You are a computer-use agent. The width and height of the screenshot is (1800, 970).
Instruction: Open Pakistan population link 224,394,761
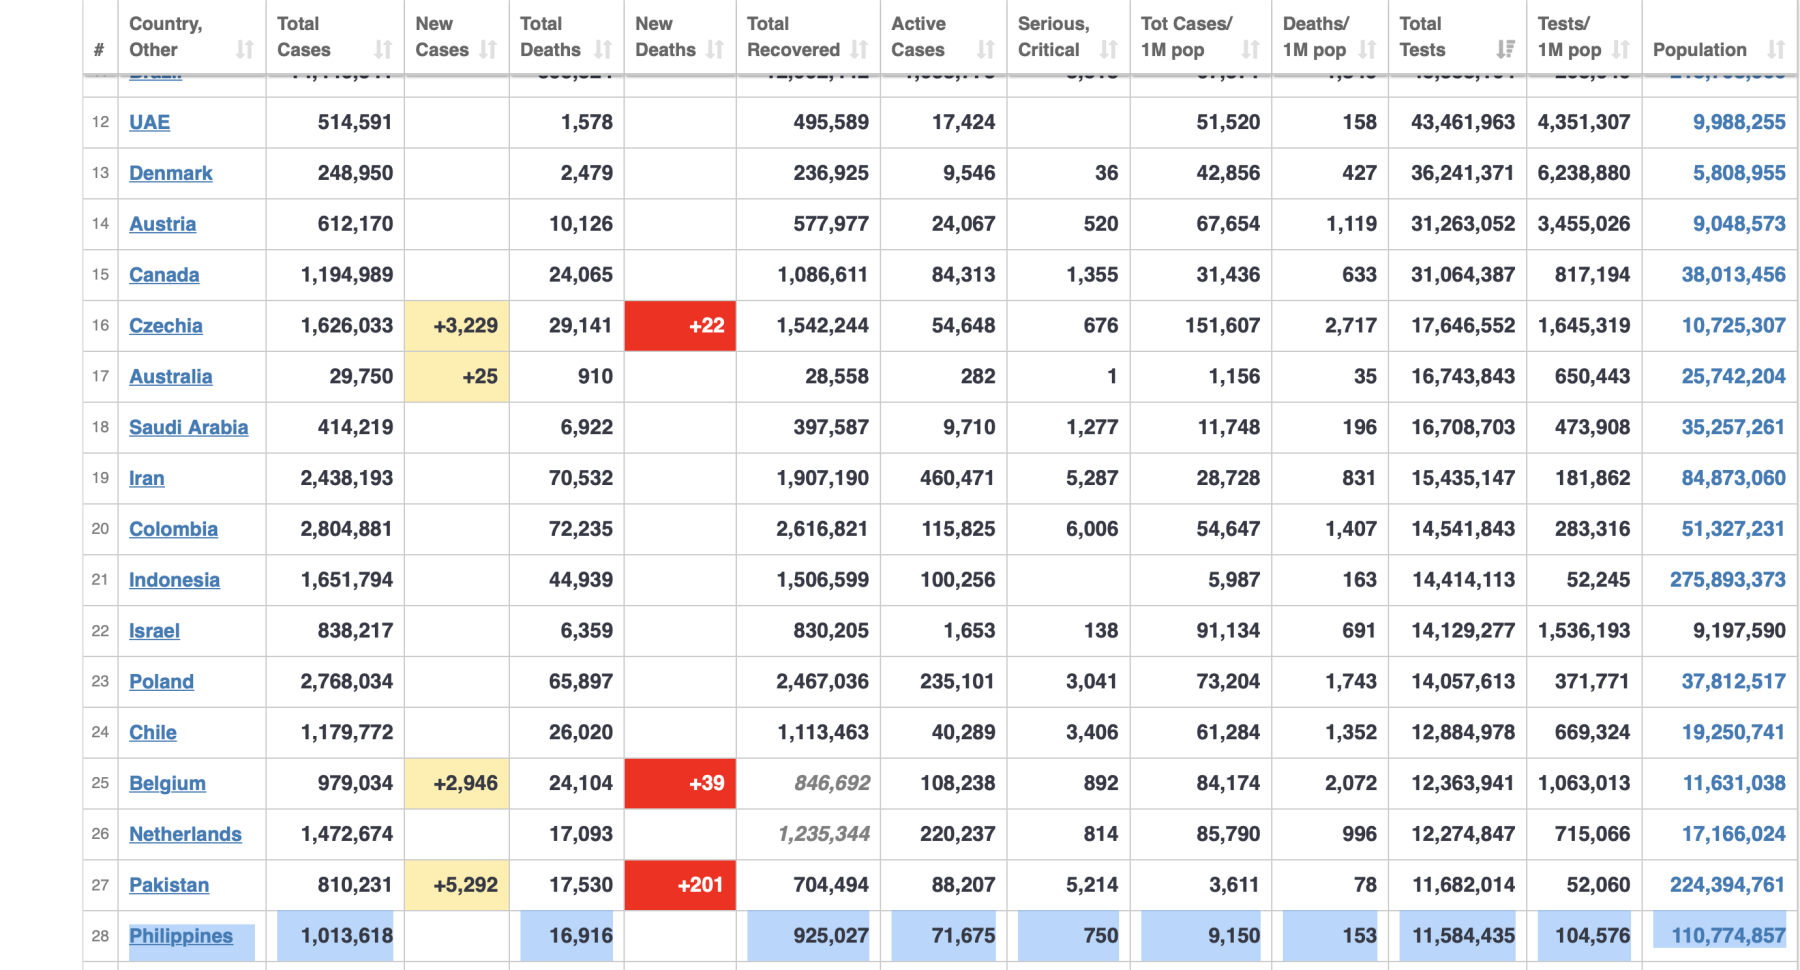point(1727,885)
